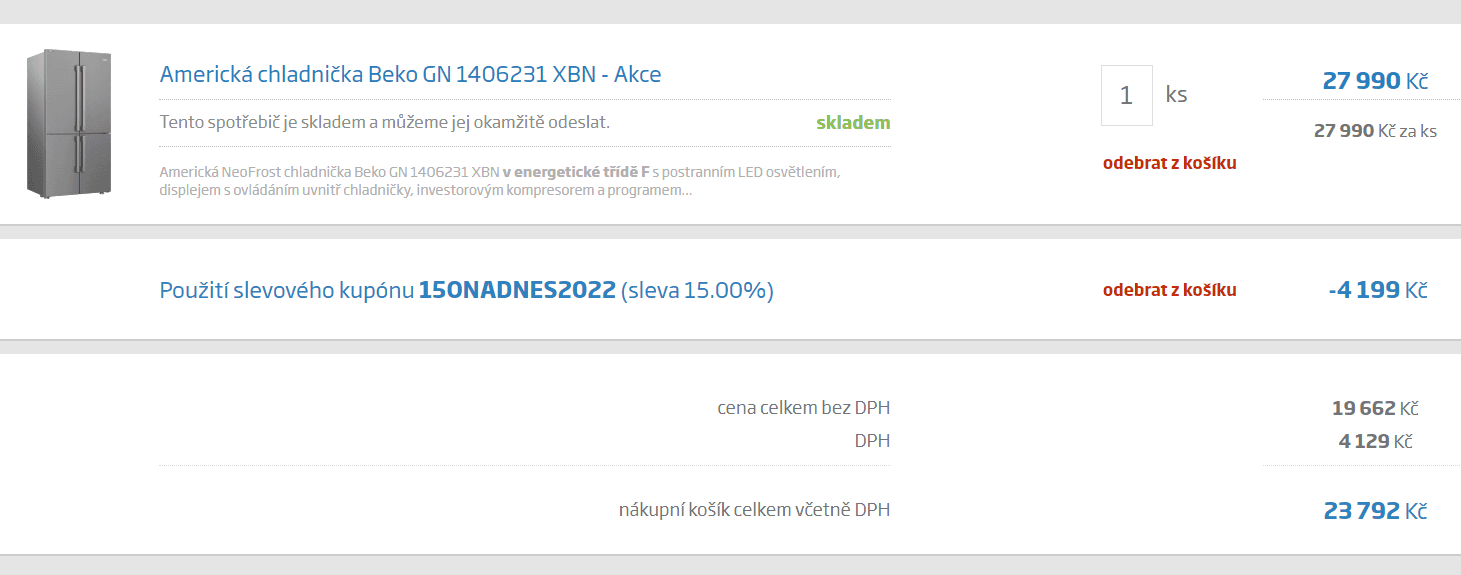Viewport: 1461px width, 575px height.
Task: Click the per-piece price 27 990 Kč za ks
Action: tap(1375, 131)
